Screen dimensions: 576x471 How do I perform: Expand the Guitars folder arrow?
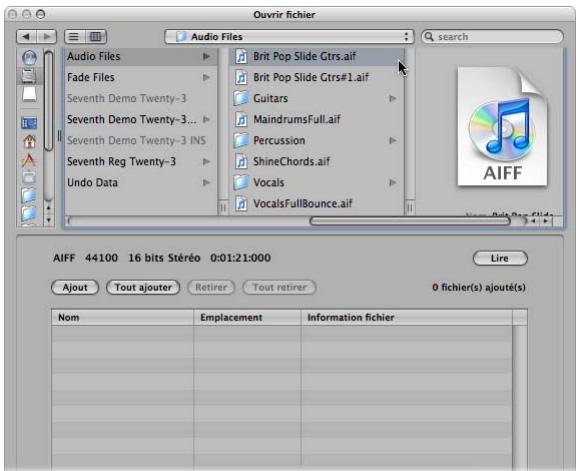[x=393, y=98]
